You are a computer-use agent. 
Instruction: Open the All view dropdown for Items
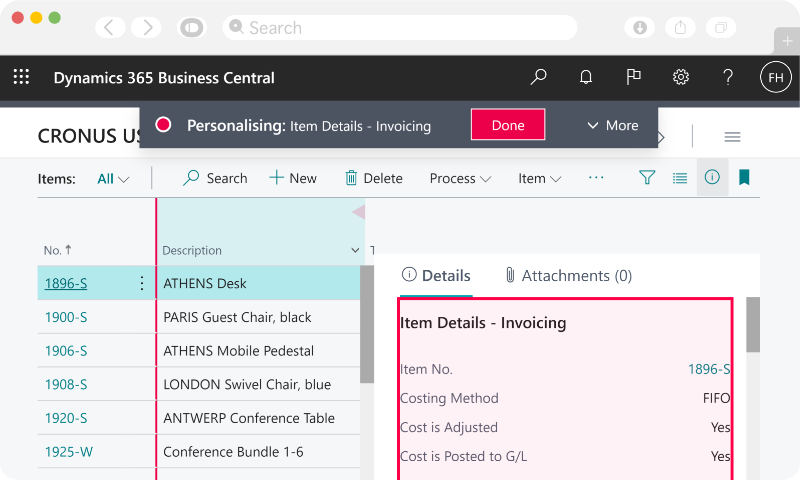(x=113, y=179)
